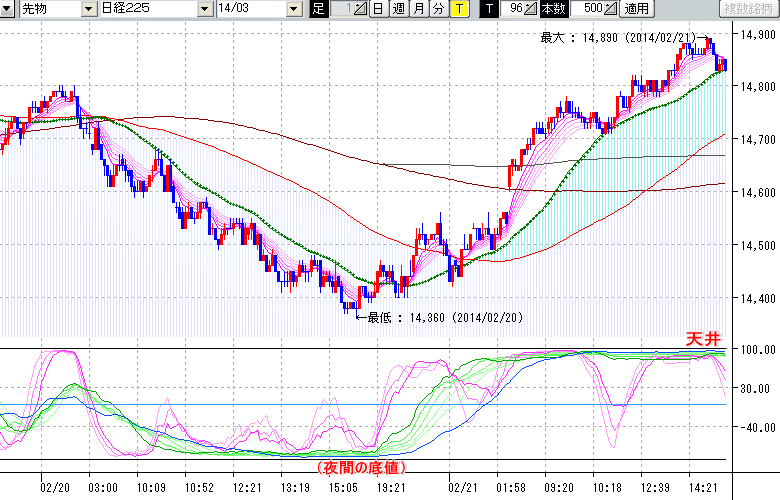Viewport: 780px width, 500px height.
Task: Click the black 足 label
Action: pyautogui.click(x=318, y=9)
